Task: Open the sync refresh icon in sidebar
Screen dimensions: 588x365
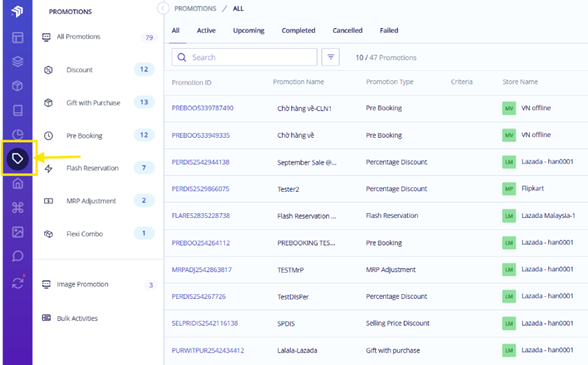Action: (x=18, y=283)
